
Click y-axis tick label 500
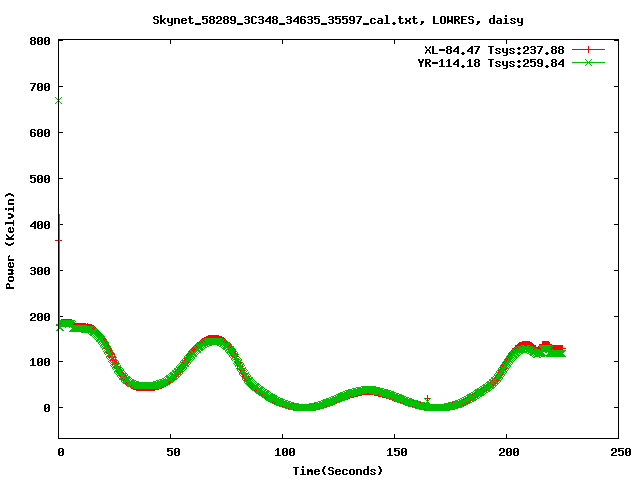click(40, 179)
